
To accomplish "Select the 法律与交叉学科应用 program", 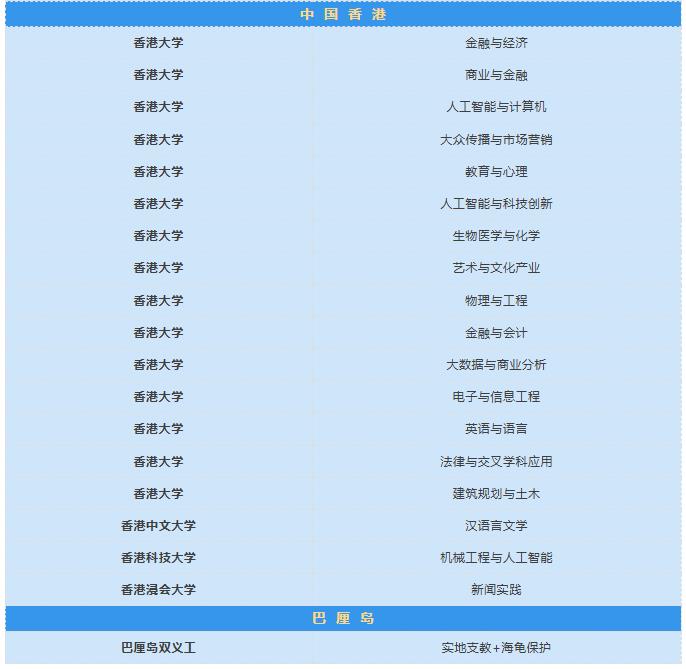I will pyautogui.click(x=496, y=462).
